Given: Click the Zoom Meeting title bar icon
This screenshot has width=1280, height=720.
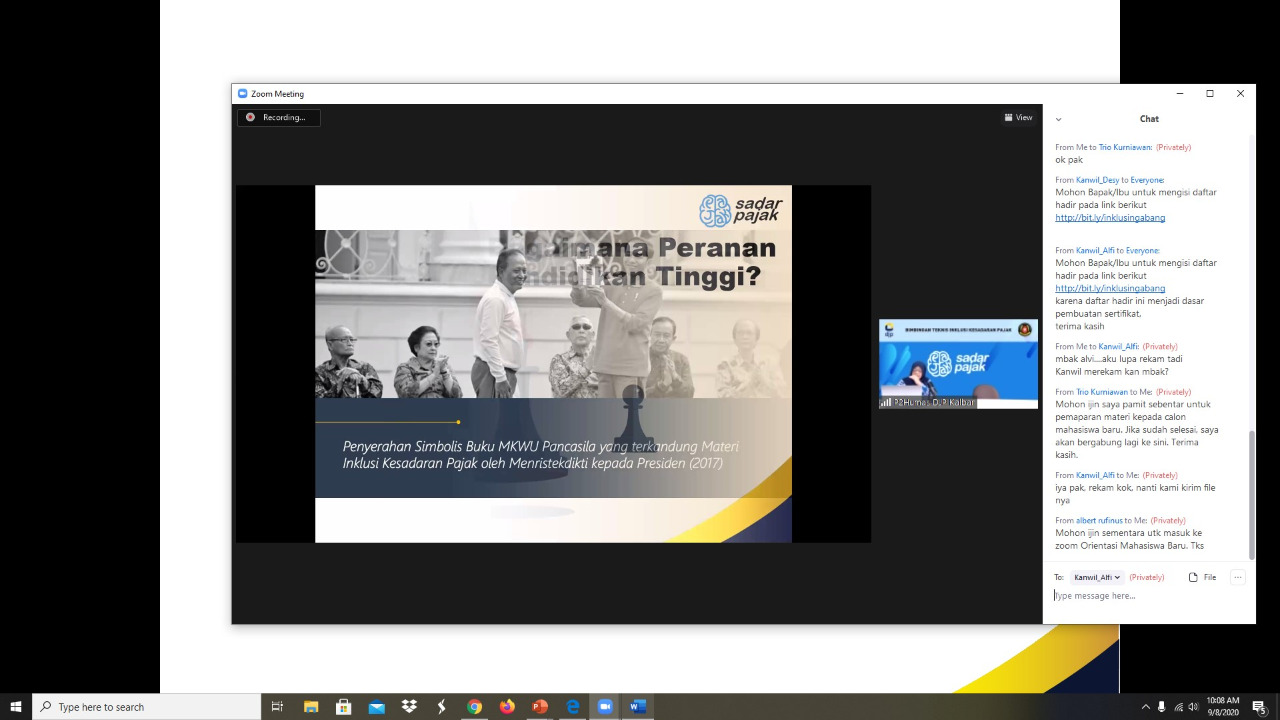Looking at the screenshot, I should [242, 94].
